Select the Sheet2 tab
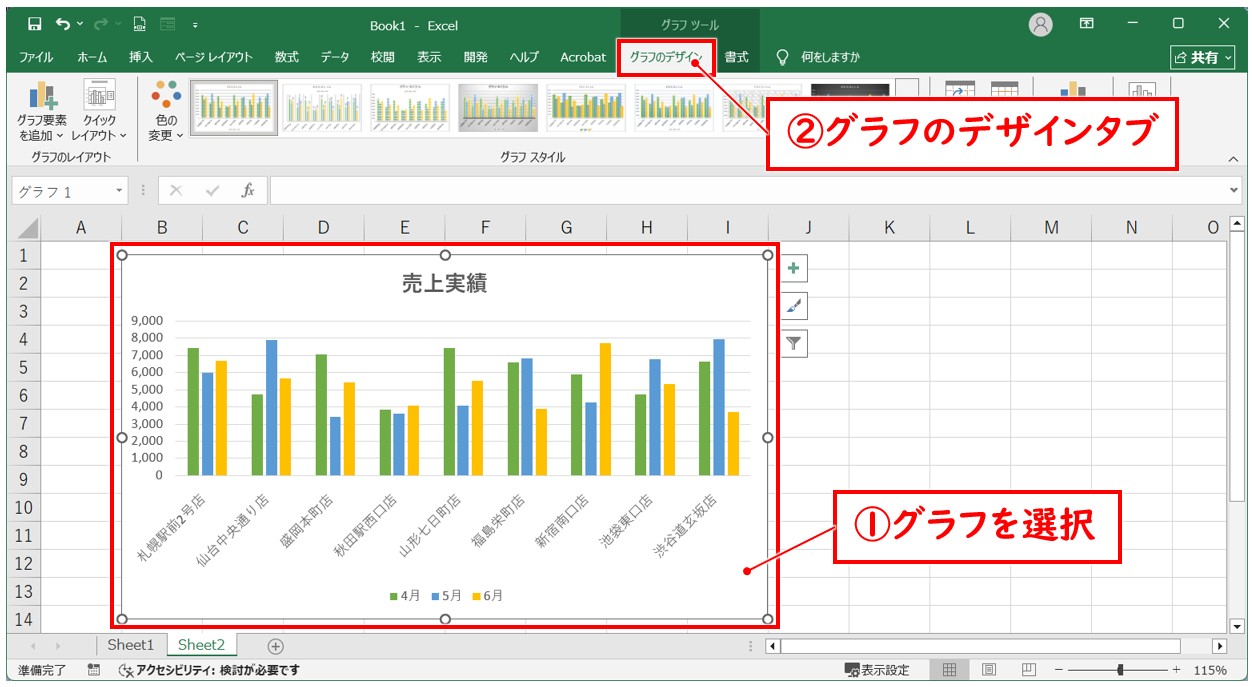The height and width of the screenshot is (687, 1252). click(202, 645)
